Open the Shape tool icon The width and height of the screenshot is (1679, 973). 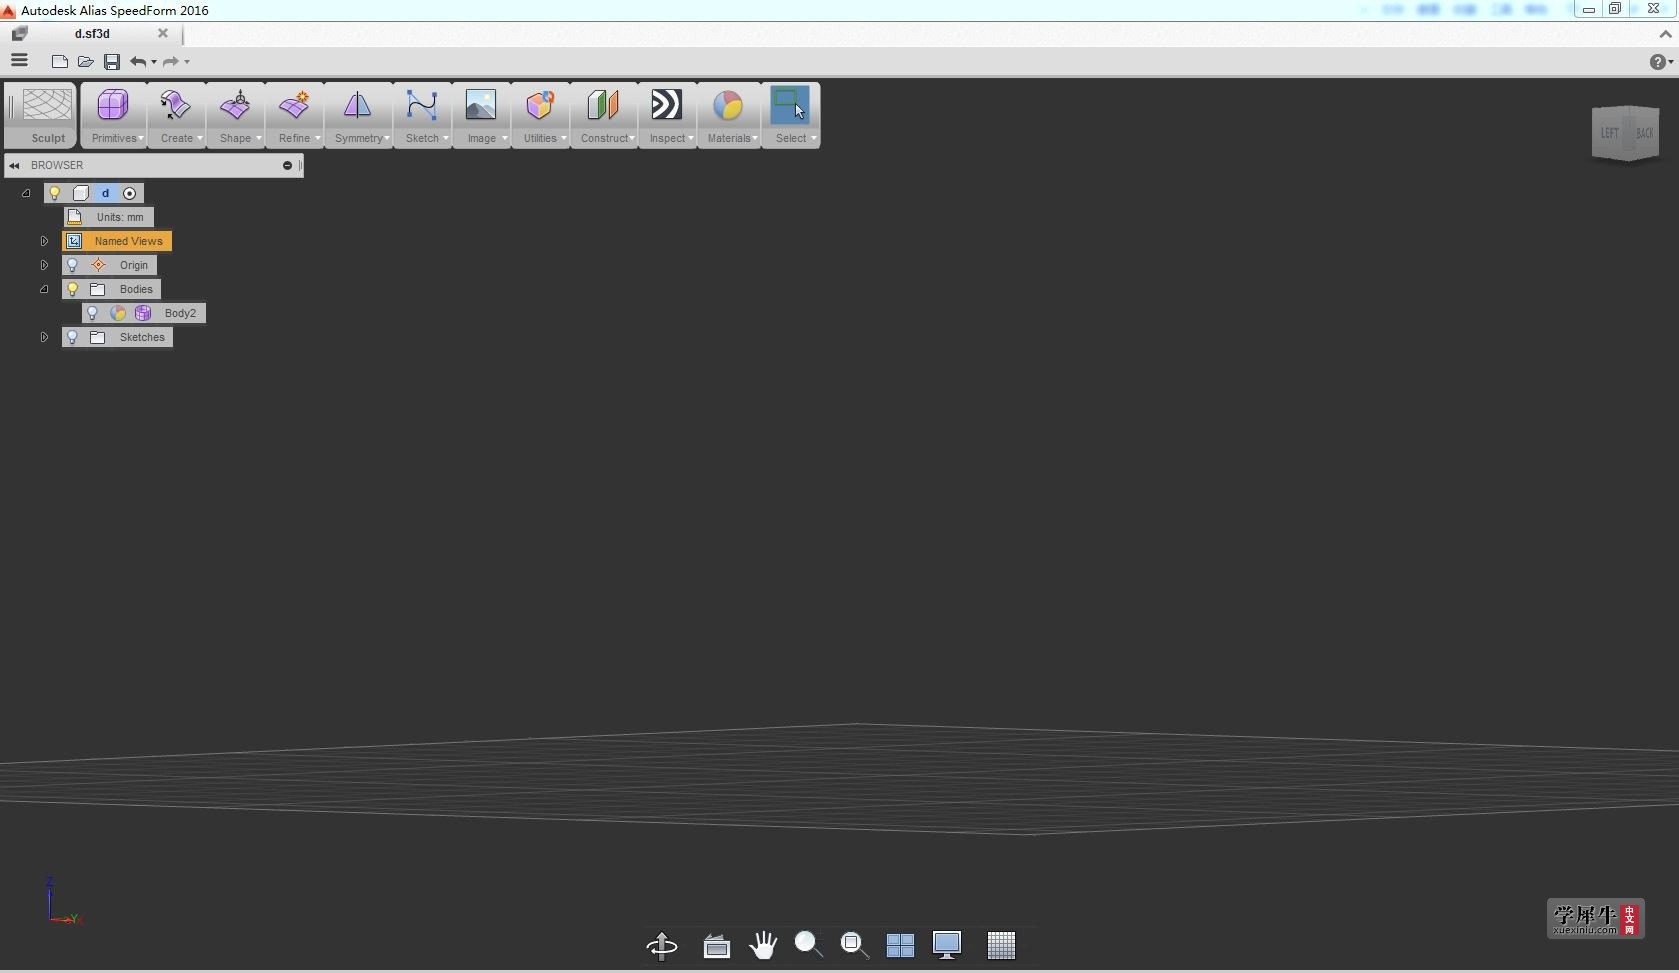pyautogui.click(x=235, y=105)
